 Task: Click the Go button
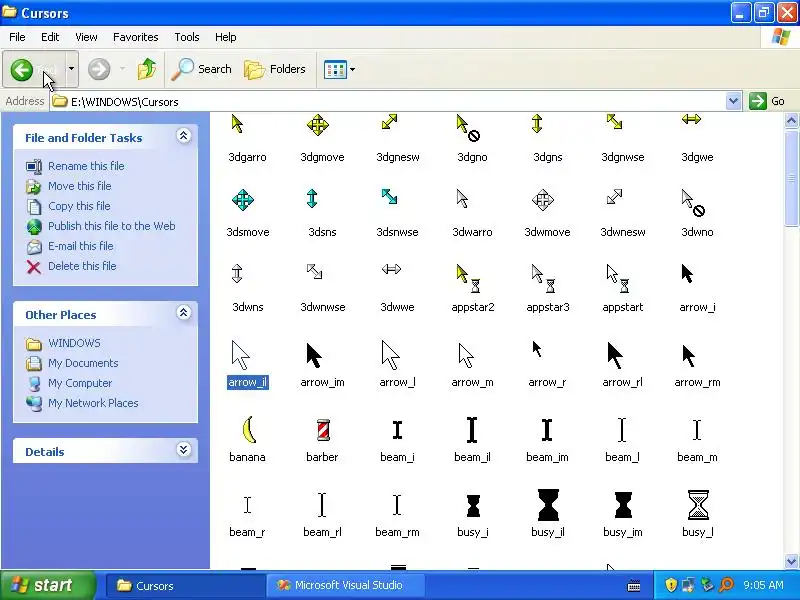tap(767, 101)
